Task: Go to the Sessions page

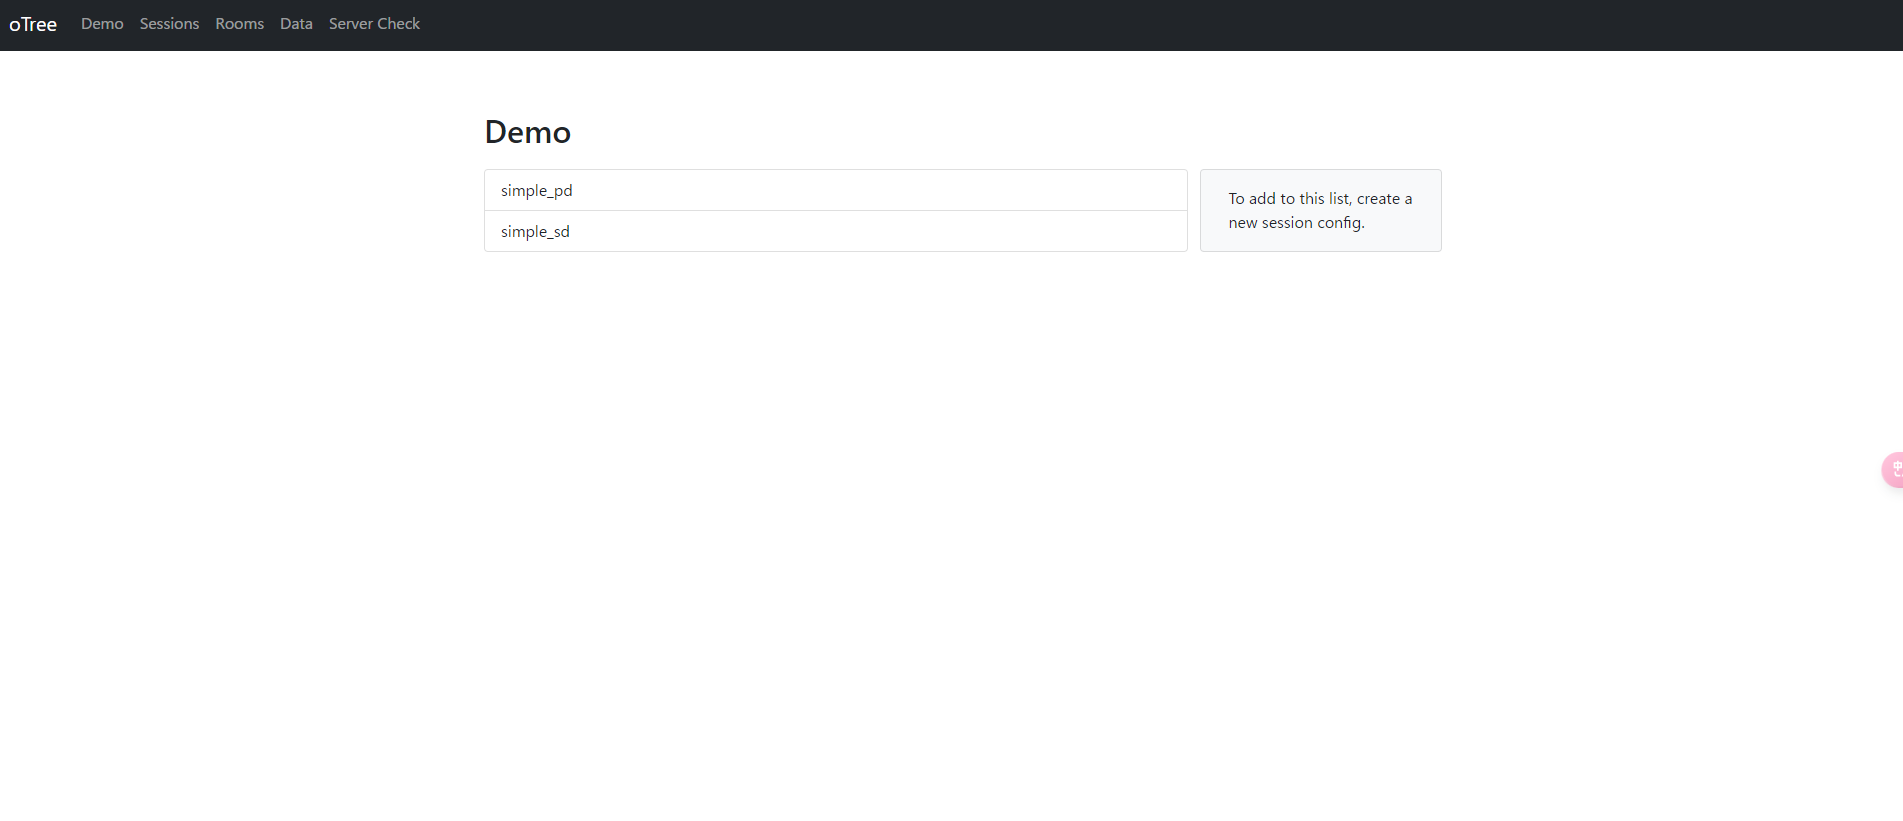Action: pyautogui.click(x=169, y=24)
